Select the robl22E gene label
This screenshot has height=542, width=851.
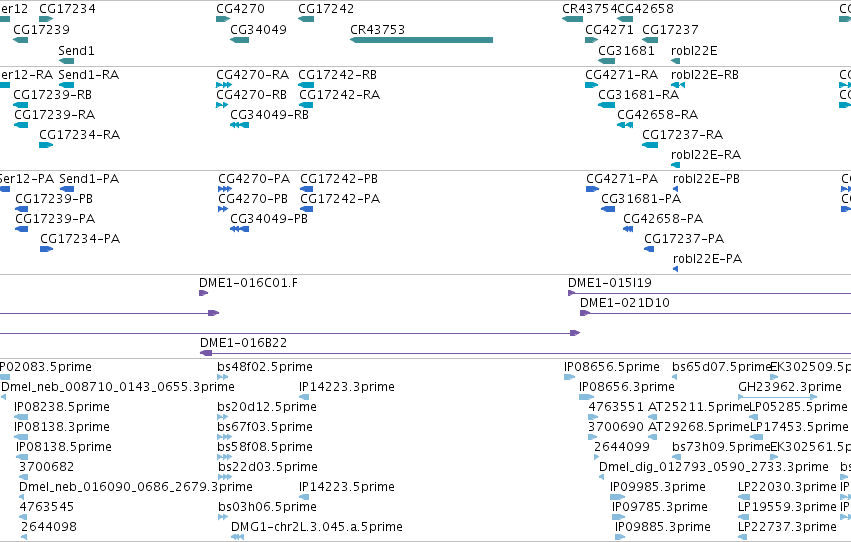tap(694, 50)
